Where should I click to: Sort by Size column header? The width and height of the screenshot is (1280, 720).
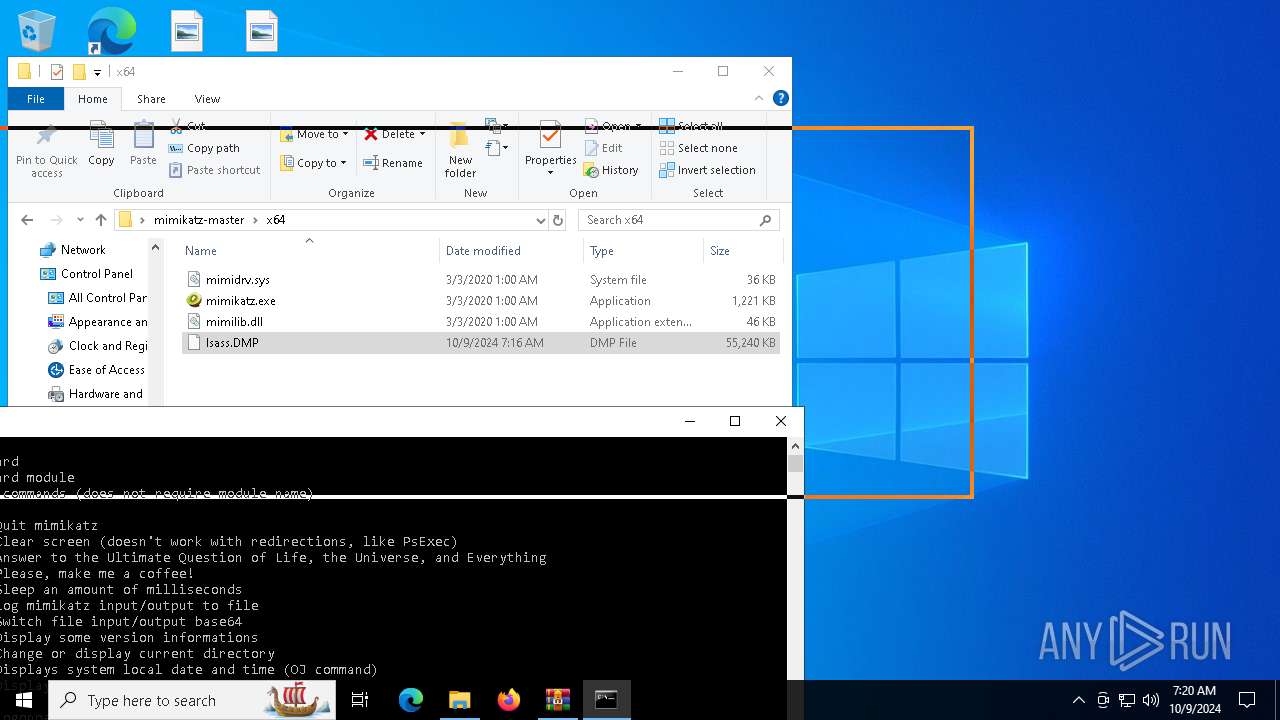(741, 251)
